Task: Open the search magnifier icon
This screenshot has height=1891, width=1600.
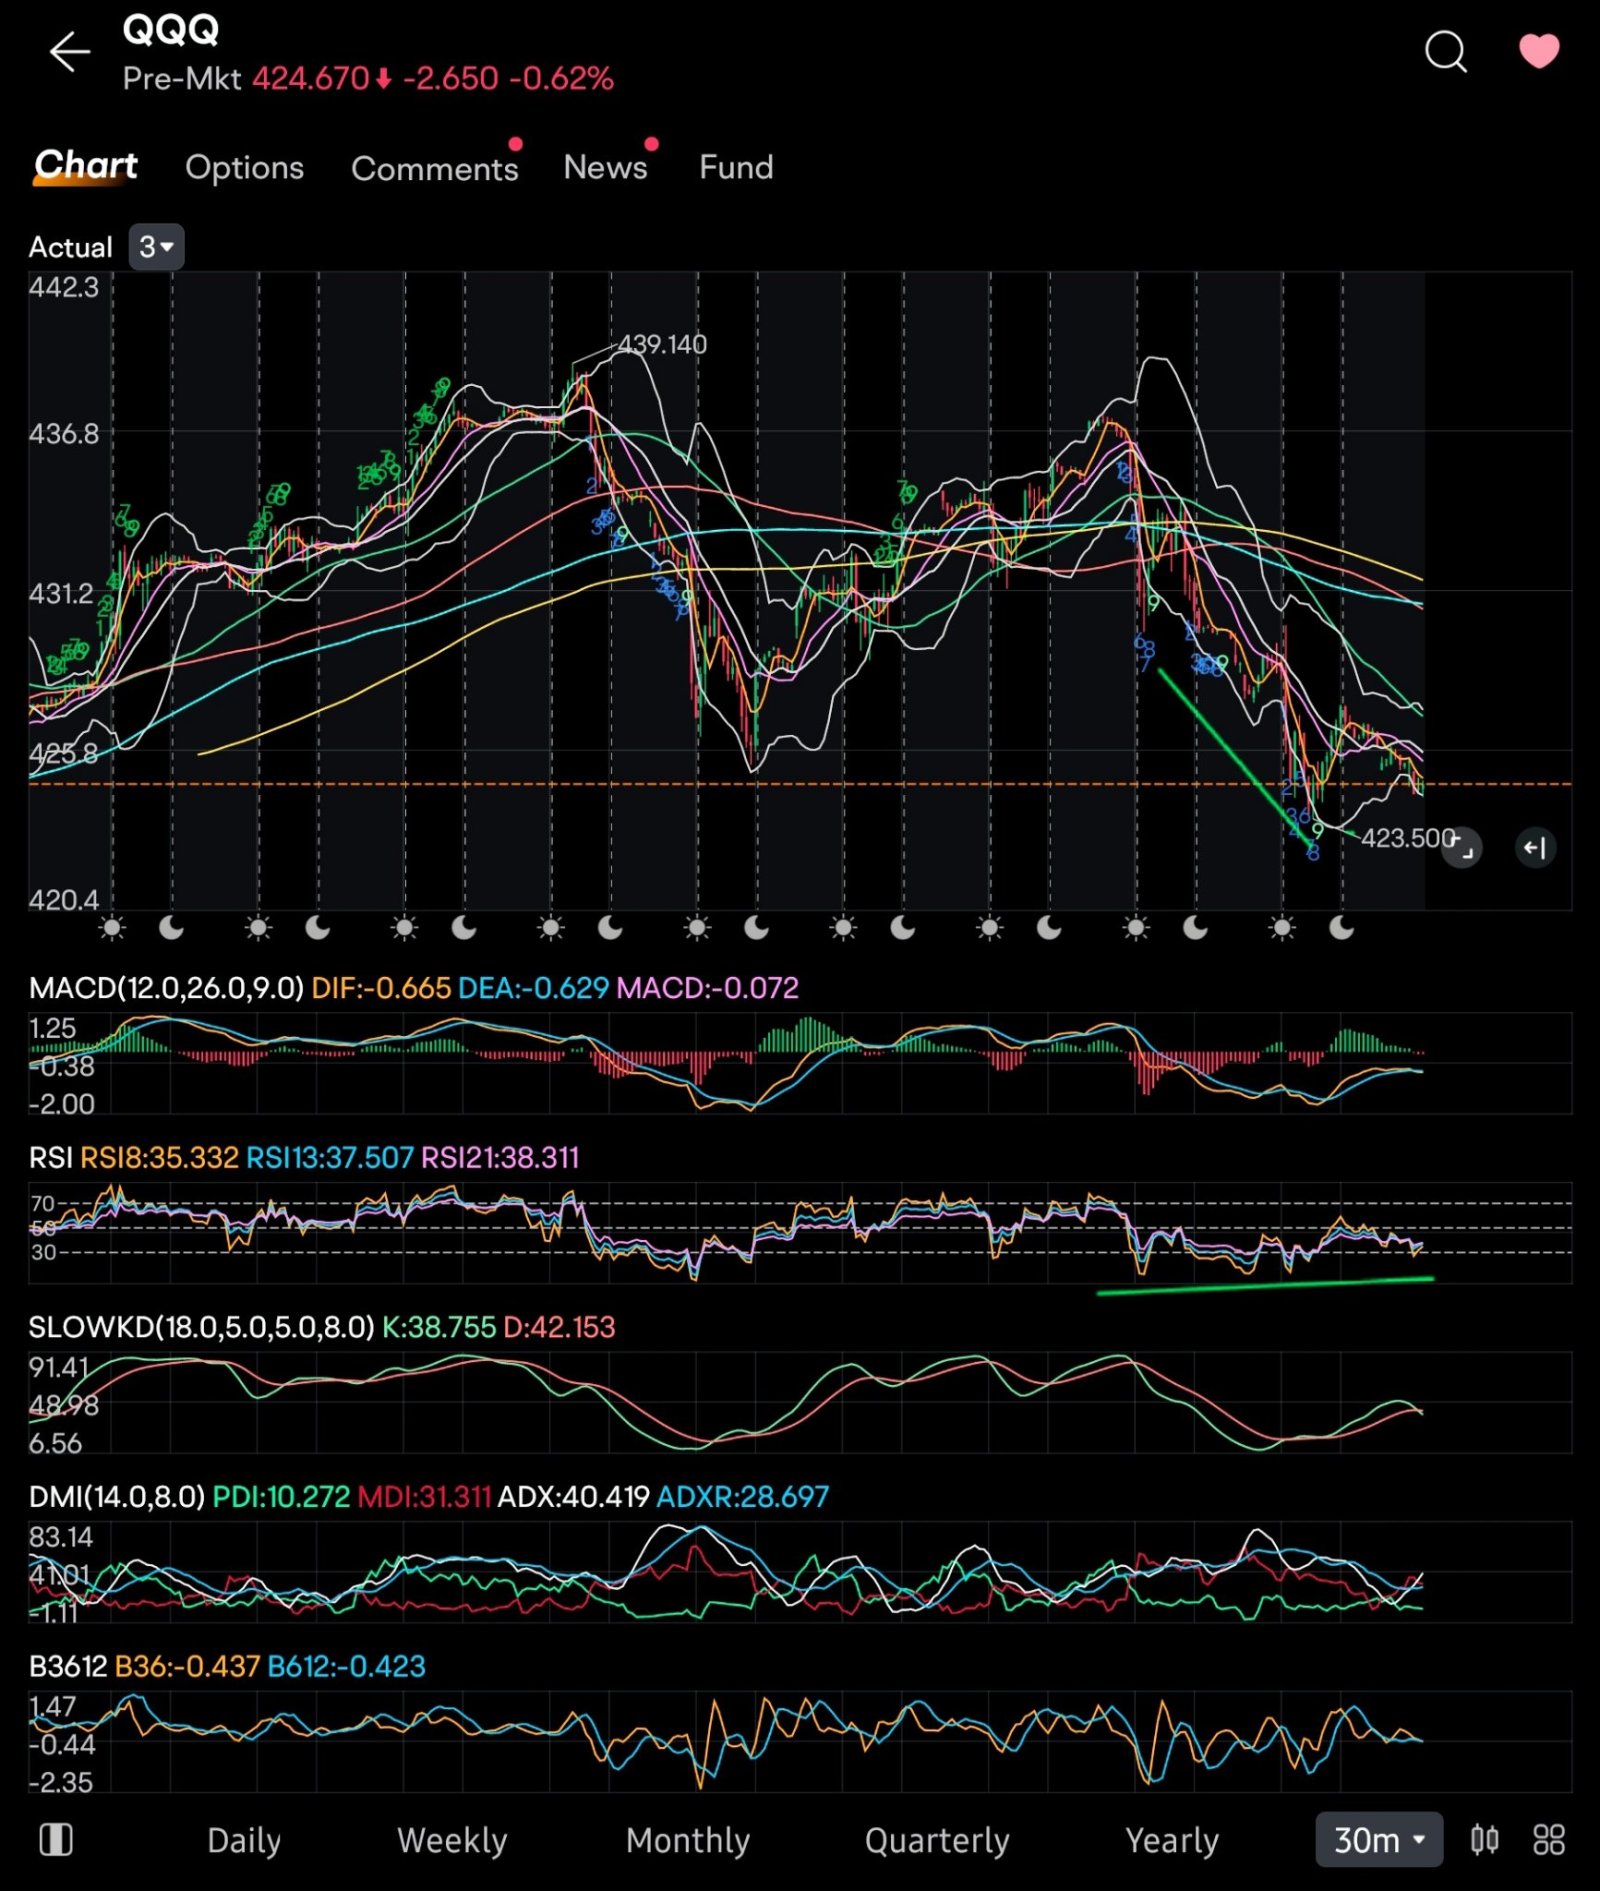Action: 1445,51
